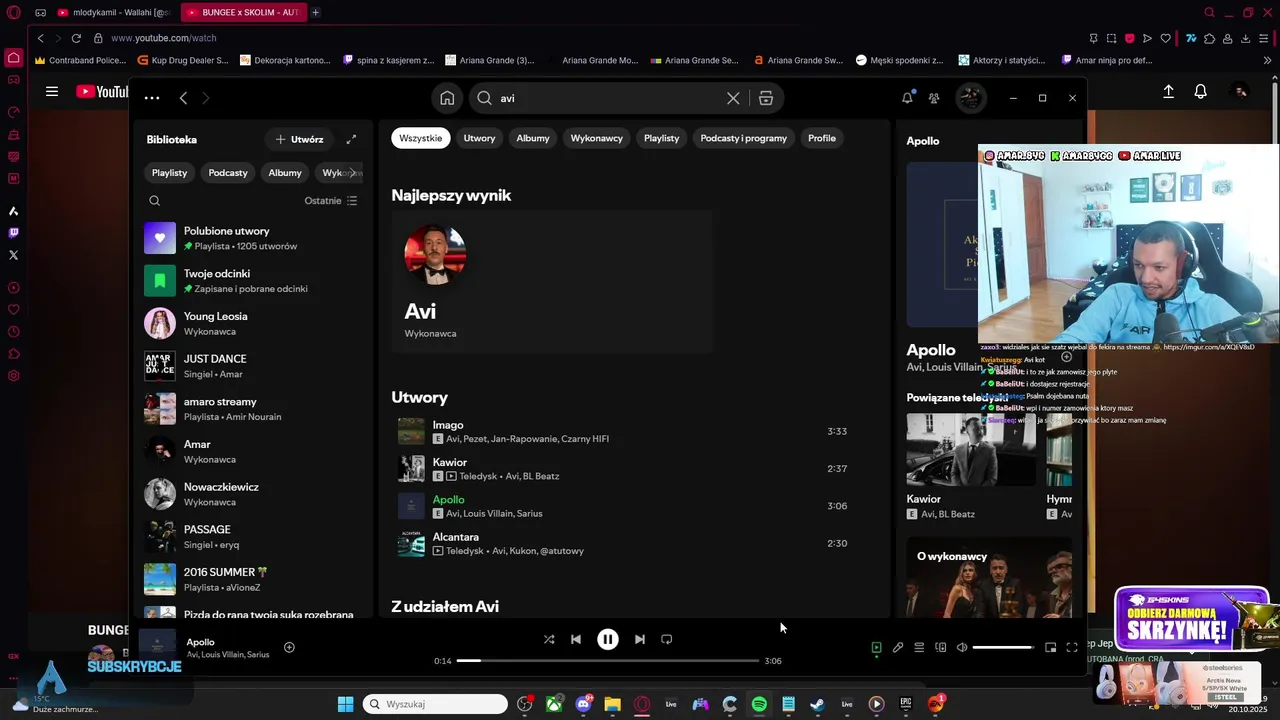Open 2016 SUMMER playlist

252,579
